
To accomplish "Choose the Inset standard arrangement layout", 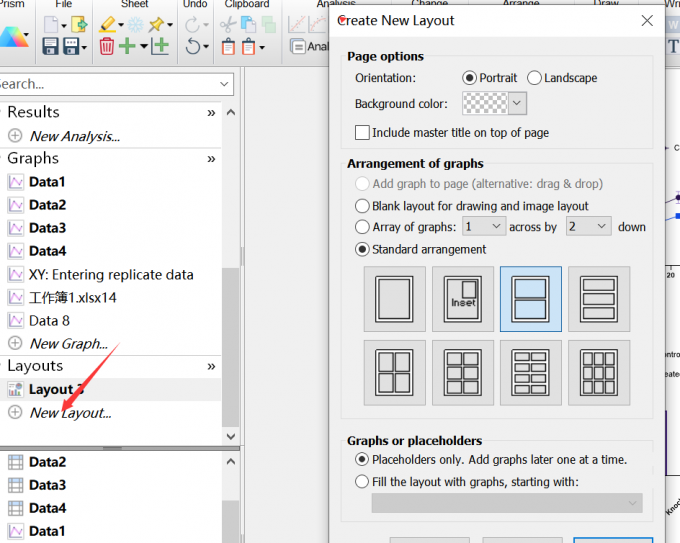I will pyautogui.click(x=462, y=298).
